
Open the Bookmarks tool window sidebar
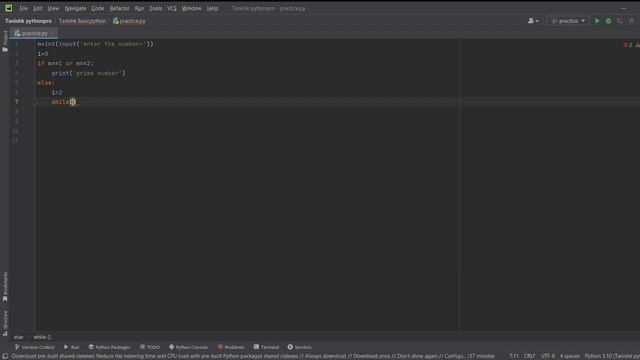pyautogui.click(x=5, y=287)
